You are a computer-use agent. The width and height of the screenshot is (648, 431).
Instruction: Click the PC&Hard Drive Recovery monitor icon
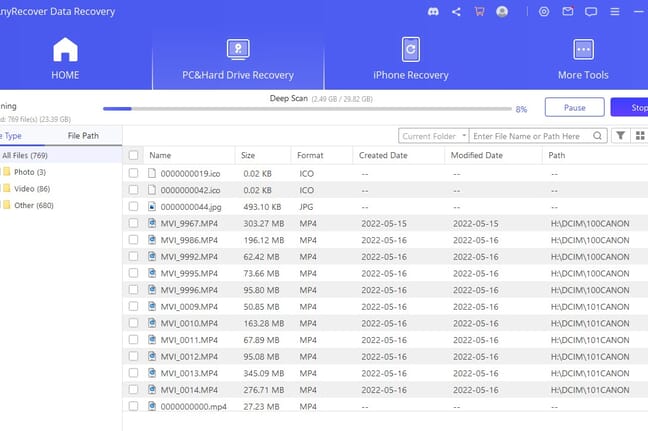pos(238,49)
